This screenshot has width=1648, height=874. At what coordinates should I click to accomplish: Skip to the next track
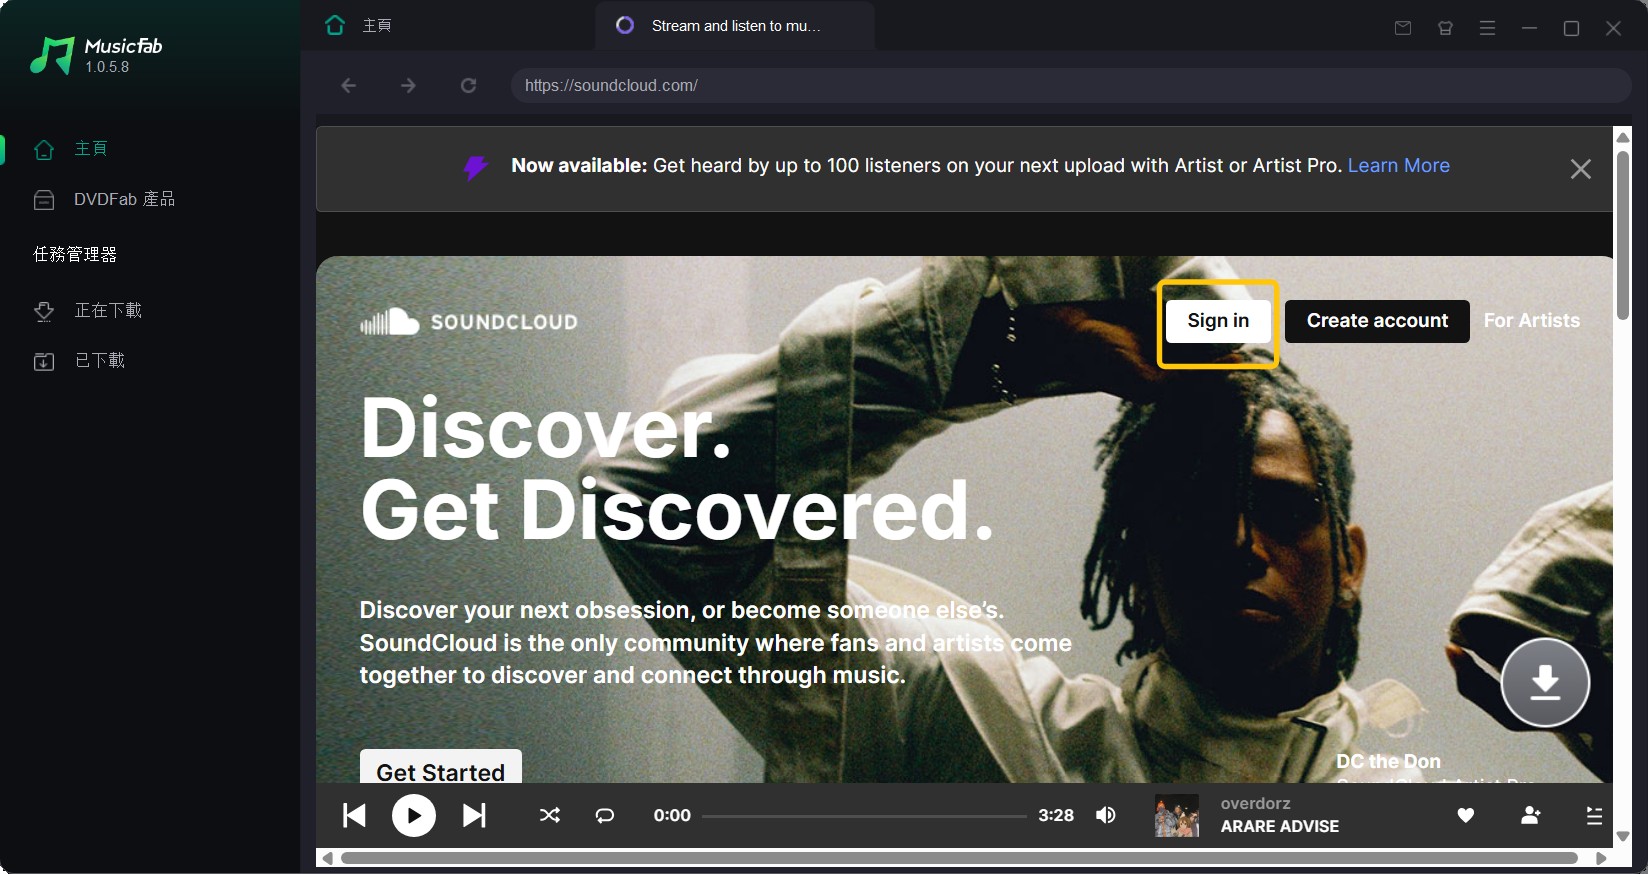474,816
